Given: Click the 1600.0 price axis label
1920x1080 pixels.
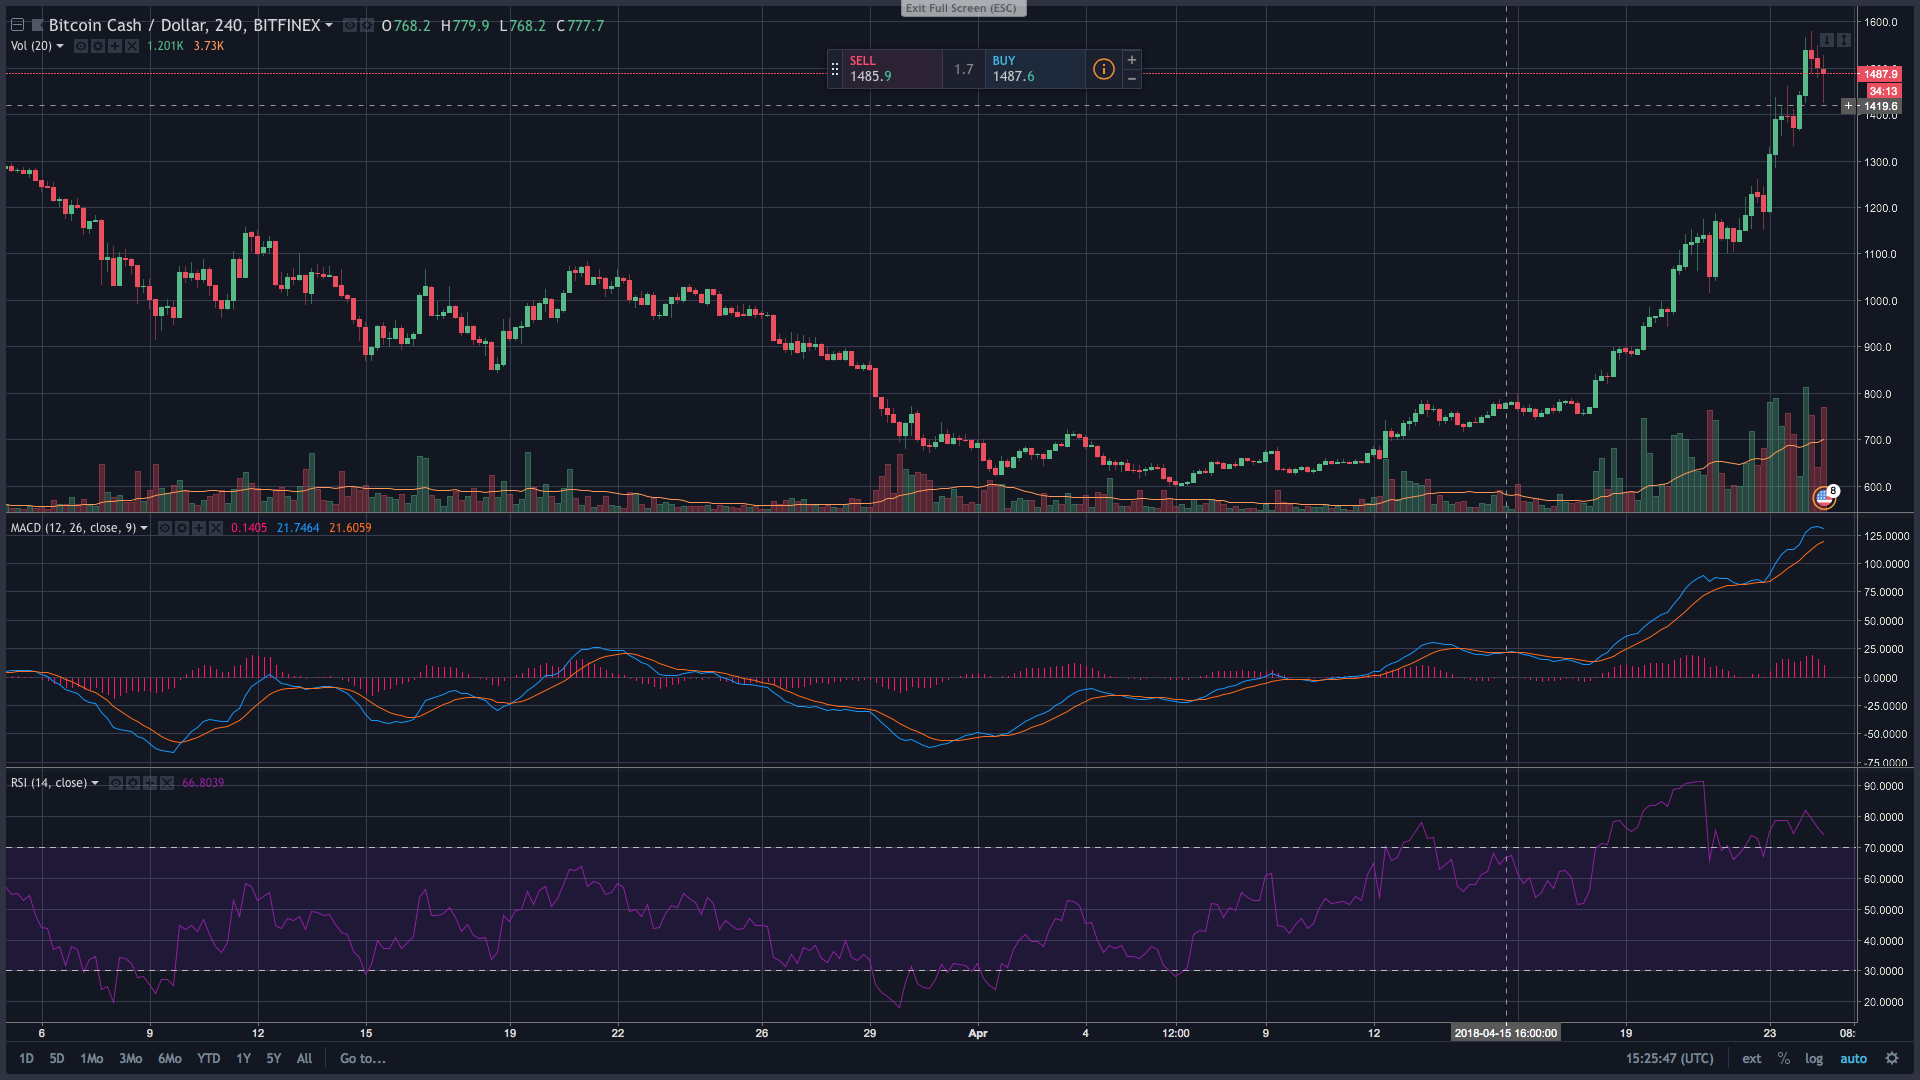Looking at the screenshot, I should [x=1880, y=22].
